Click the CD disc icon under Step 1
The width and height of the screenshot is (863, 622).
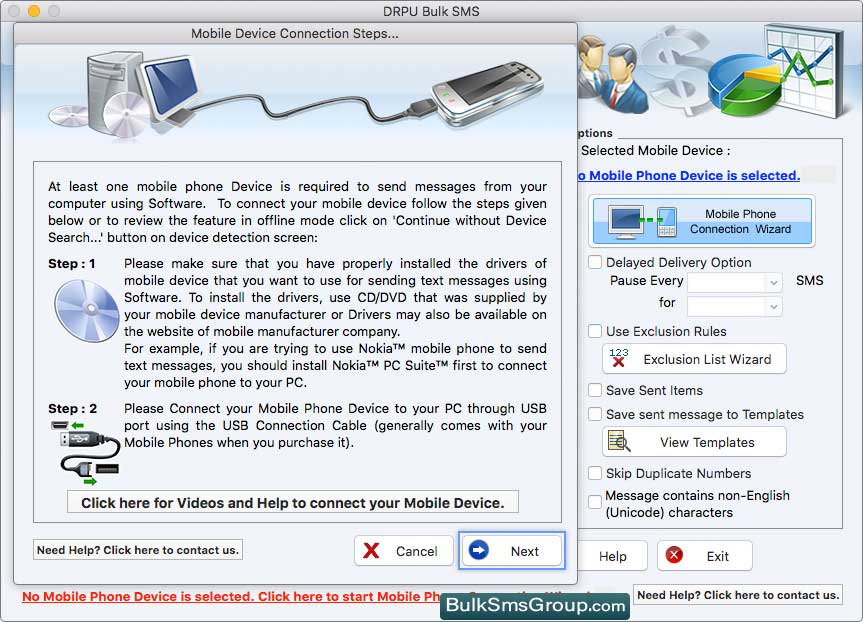click(86, 311)
